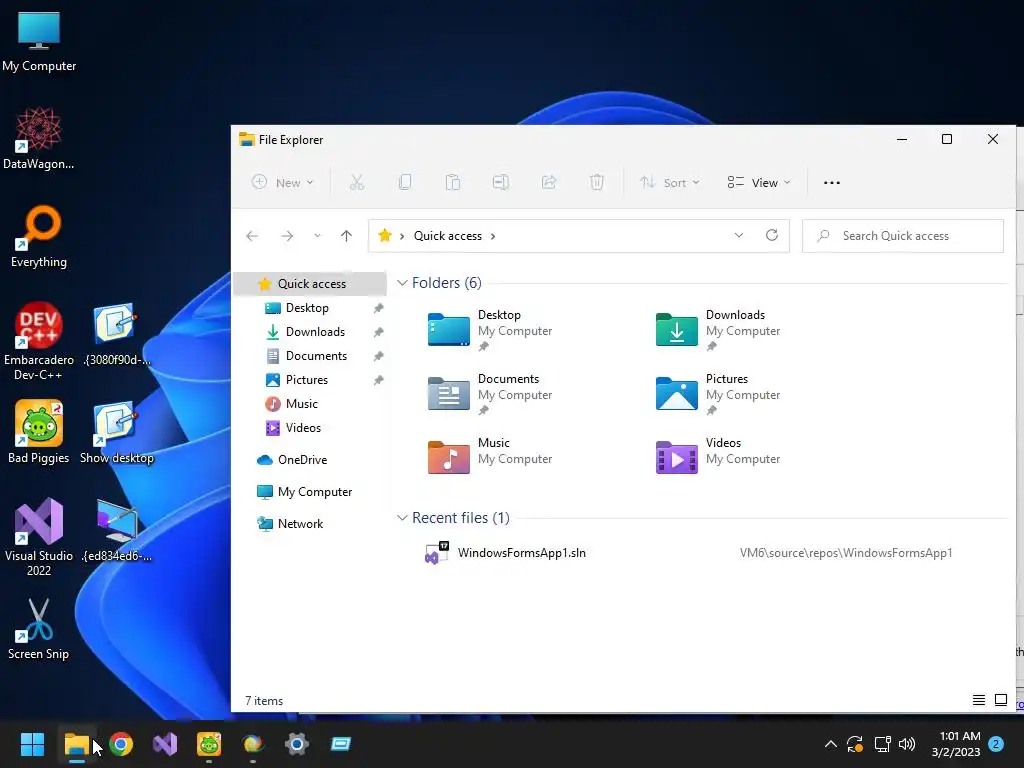The width and height of the screenshot is (1024, 768).
Task: Unpin Pictures via its pin icon in sidebar
Action: 378,380
